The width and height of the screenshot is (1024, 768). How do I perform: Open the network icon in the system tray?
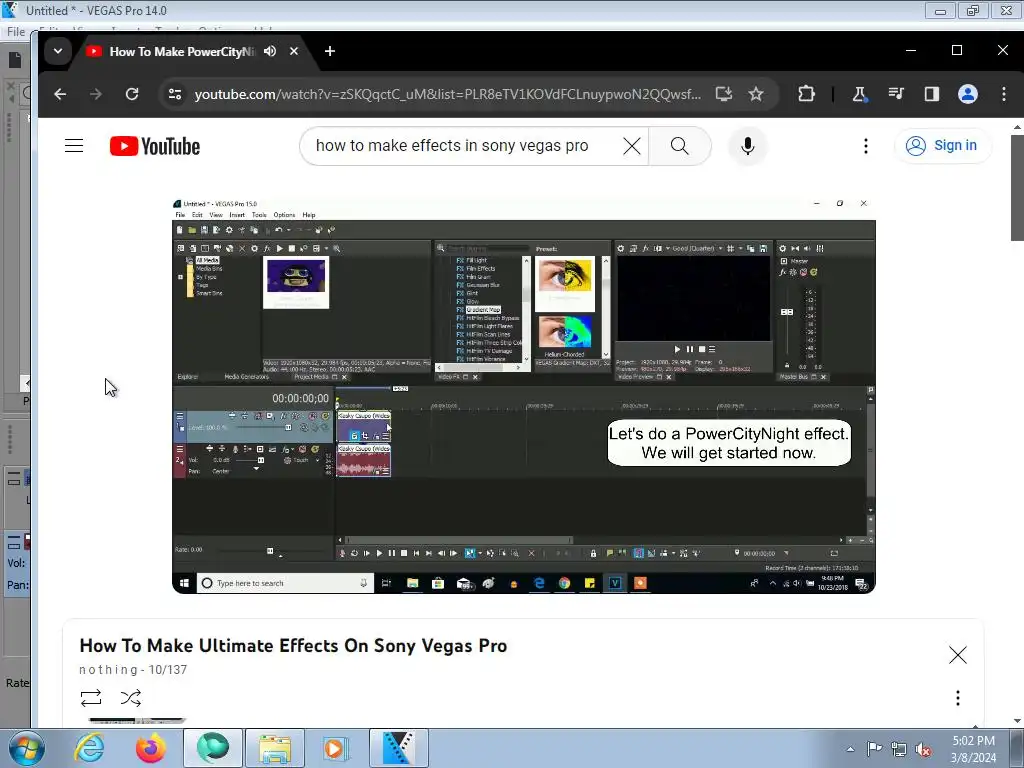tap(899, 748)
